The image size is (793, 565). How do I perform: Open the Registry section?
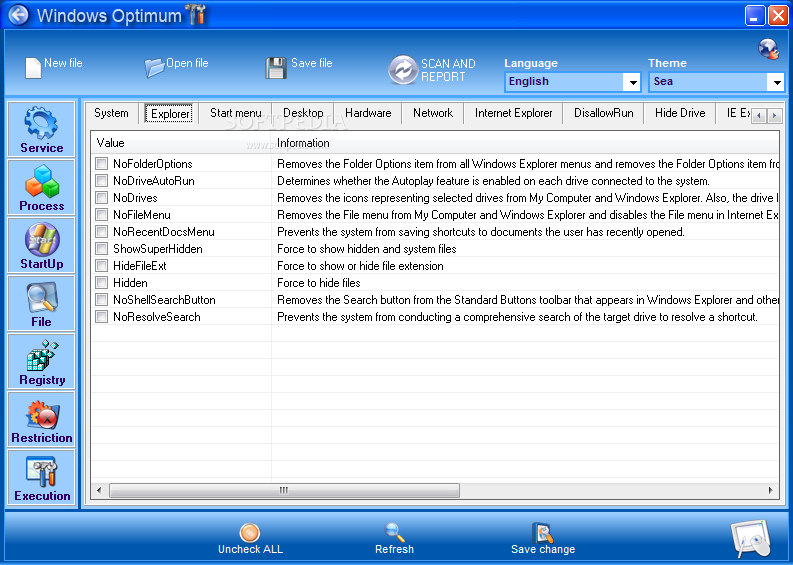41,362
